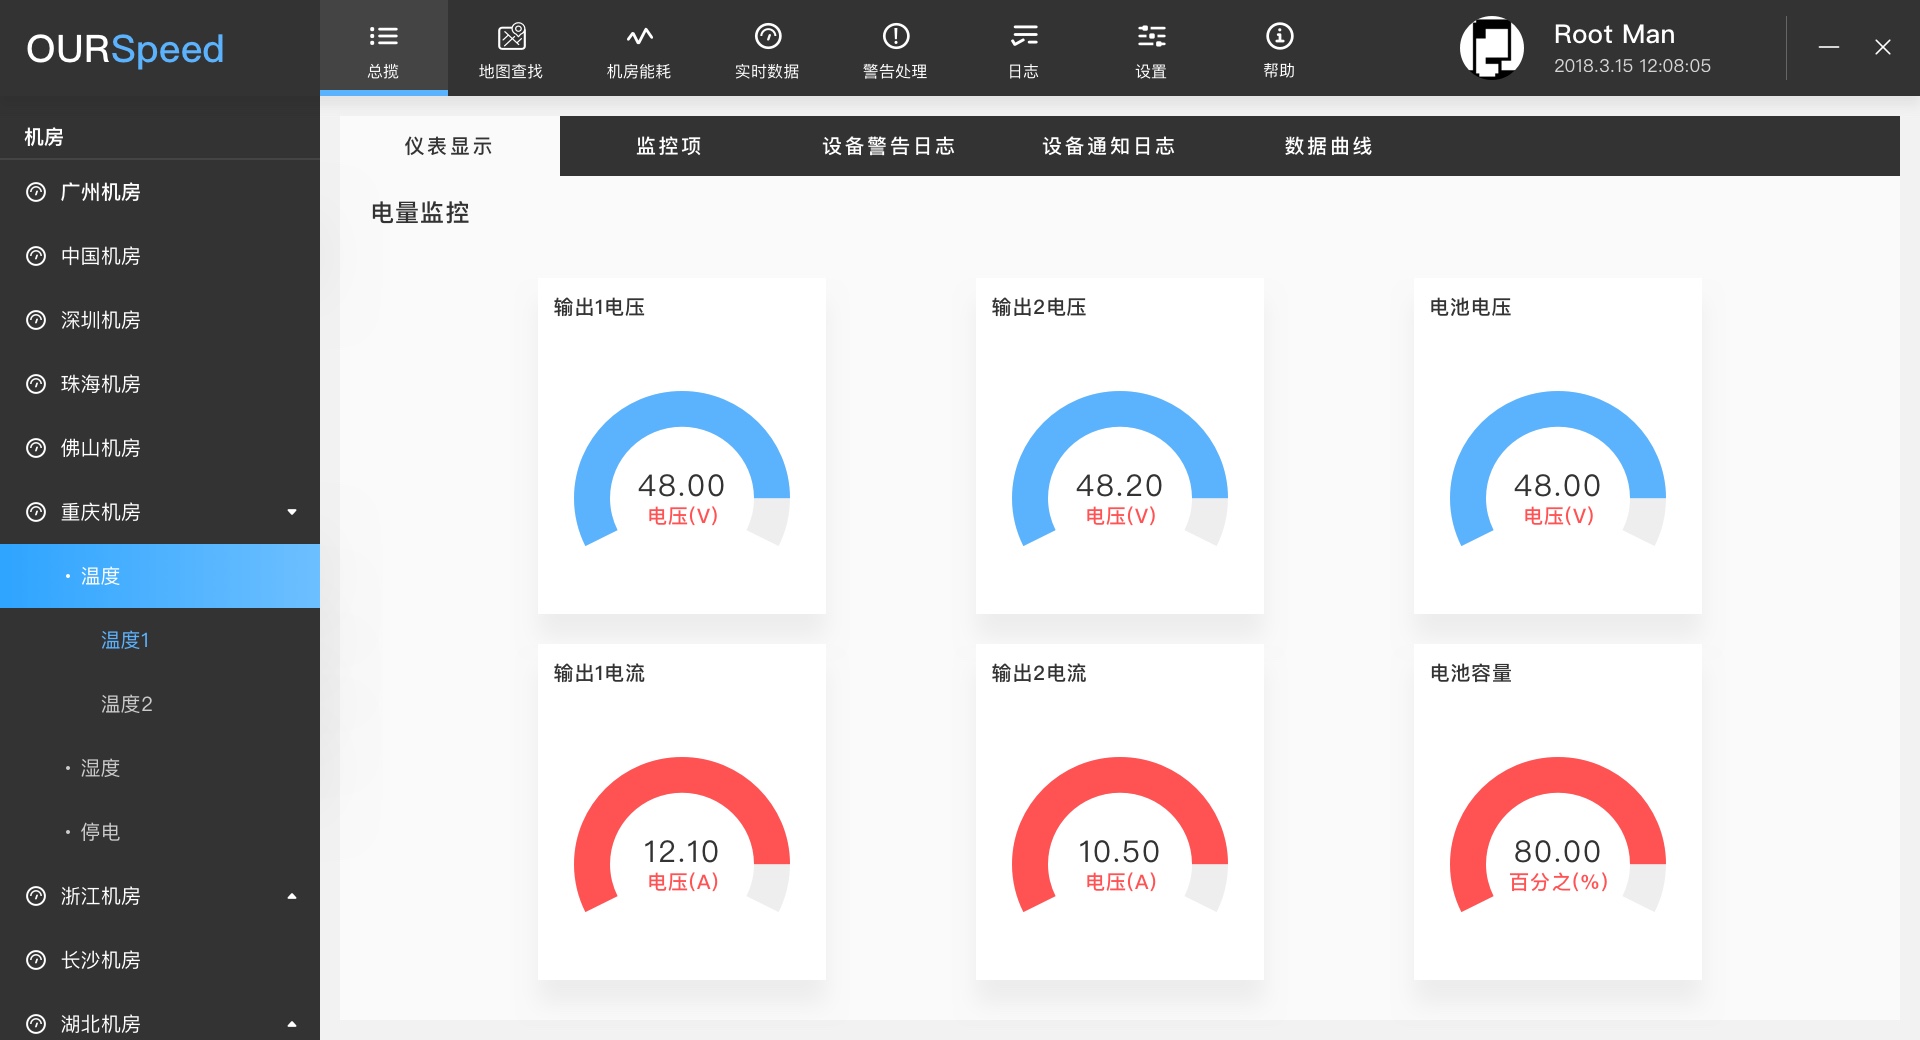Expand the 湖北机房 arrow
The height and width of the screenshot is (1040, 1920).
point(292,1024)
